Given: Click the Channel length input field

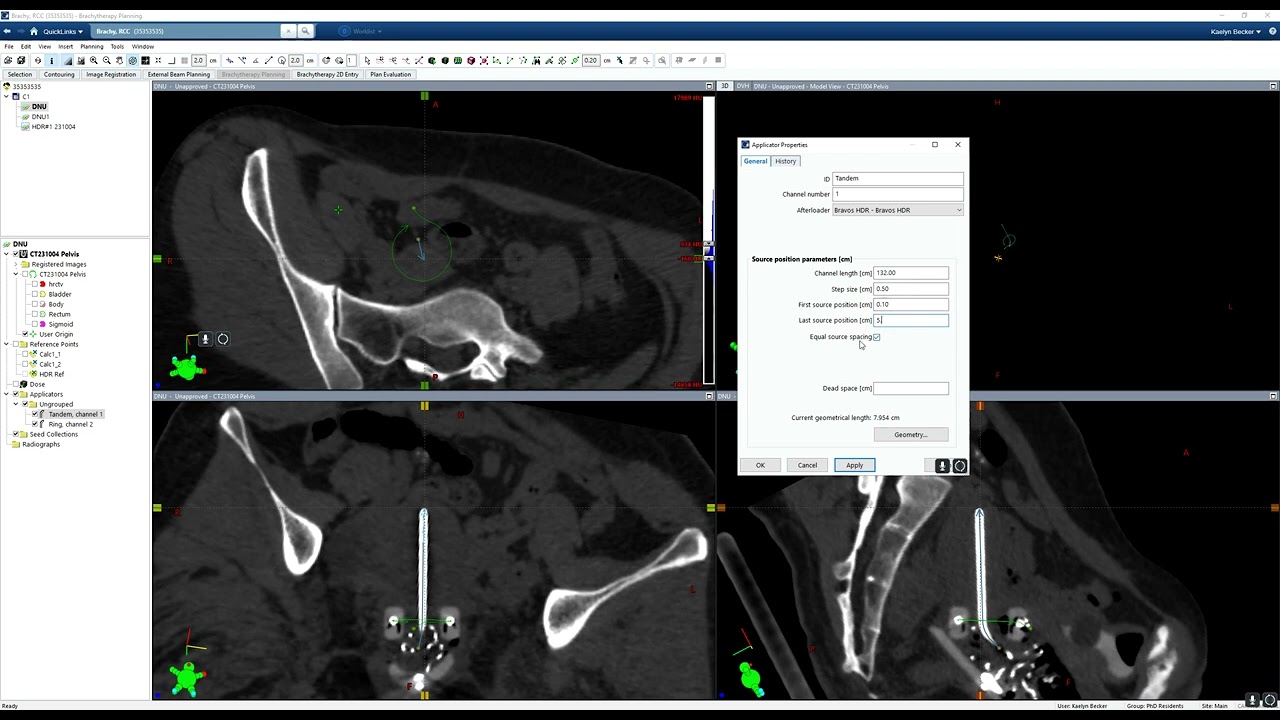Looking at the screenshot, I should (911, 273).
